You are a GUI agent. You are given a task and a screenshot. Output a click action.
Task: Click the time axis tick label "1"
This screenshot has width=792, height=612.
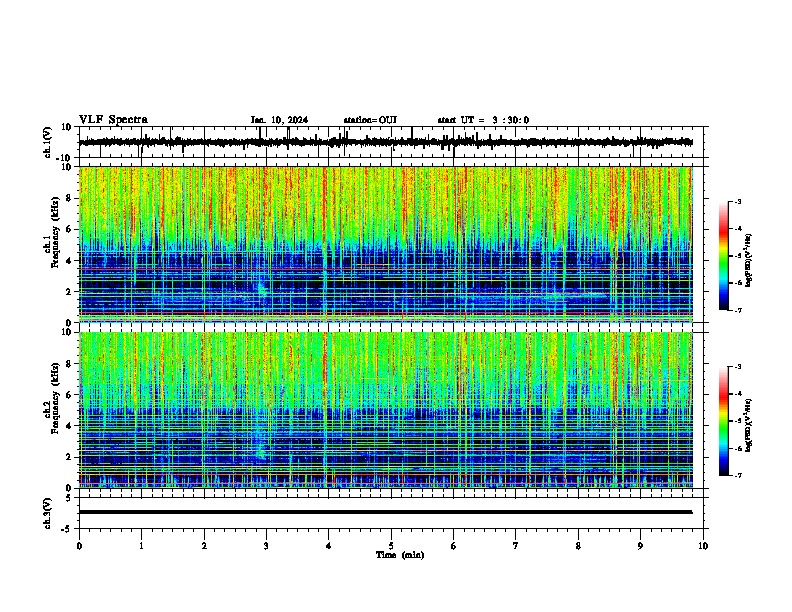click(x=141, y=546)
